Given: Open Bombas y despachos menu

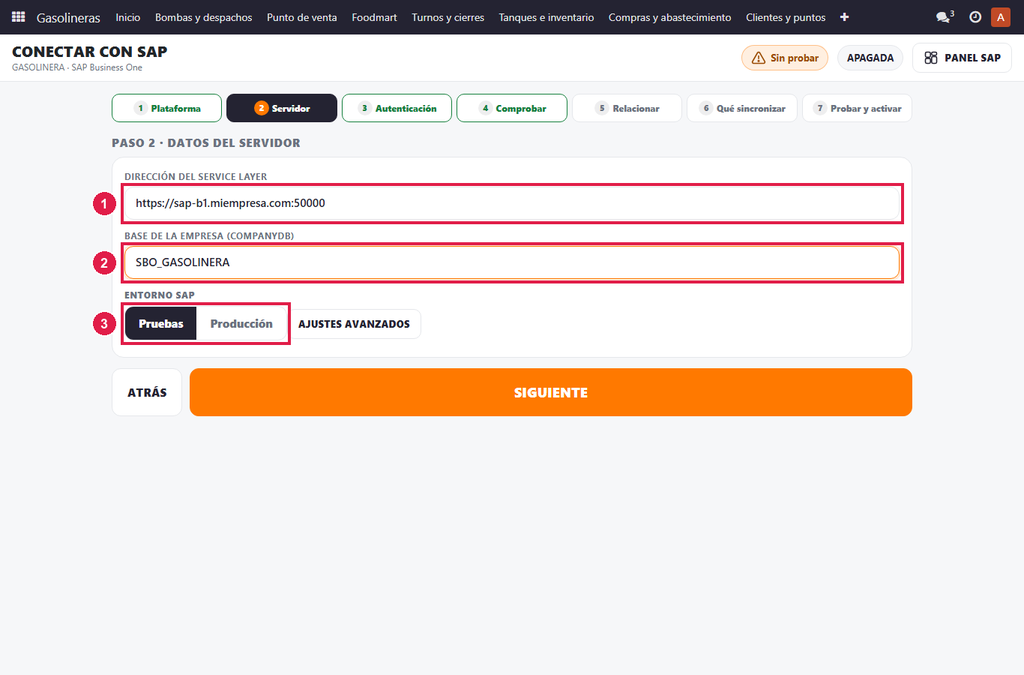Looking at the screenshot, I should [x=204, y=18].
